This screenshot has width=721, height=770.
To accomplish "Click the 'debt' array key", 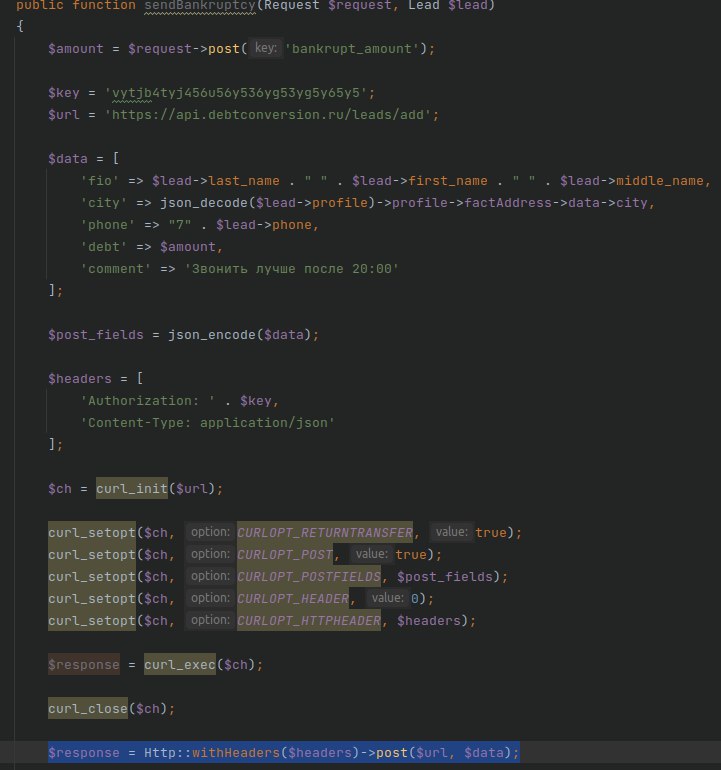I will [x=104, y=247].
